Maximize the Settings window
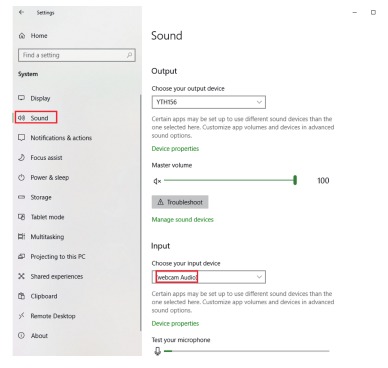Viewport: 388px width, 368px height. [x=373, y=13]
